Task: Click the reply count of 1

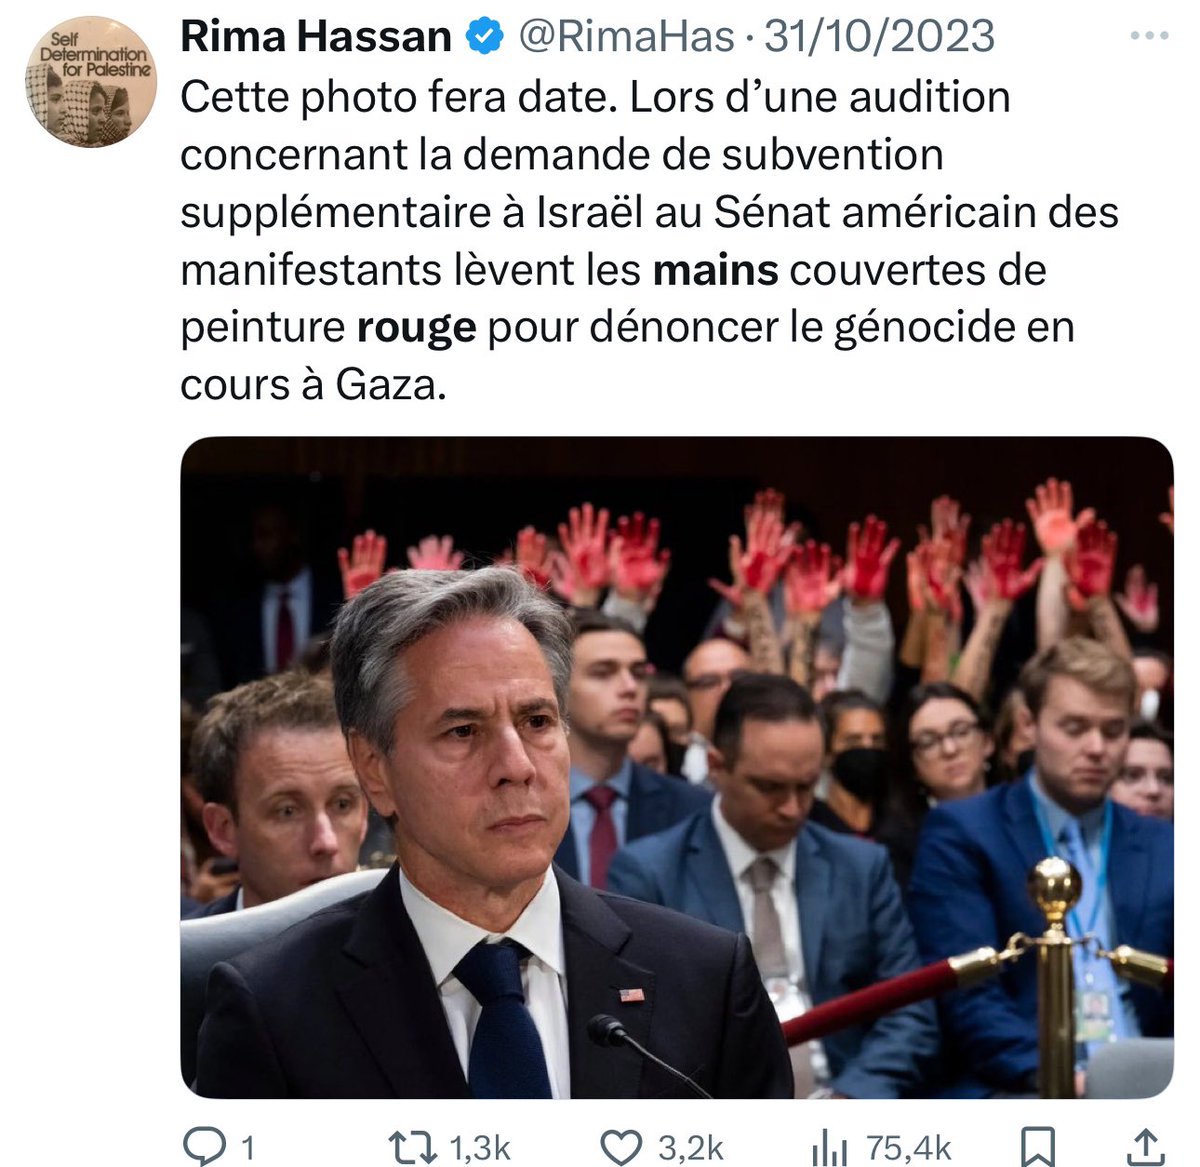Action: click(x=248, y=1148)
